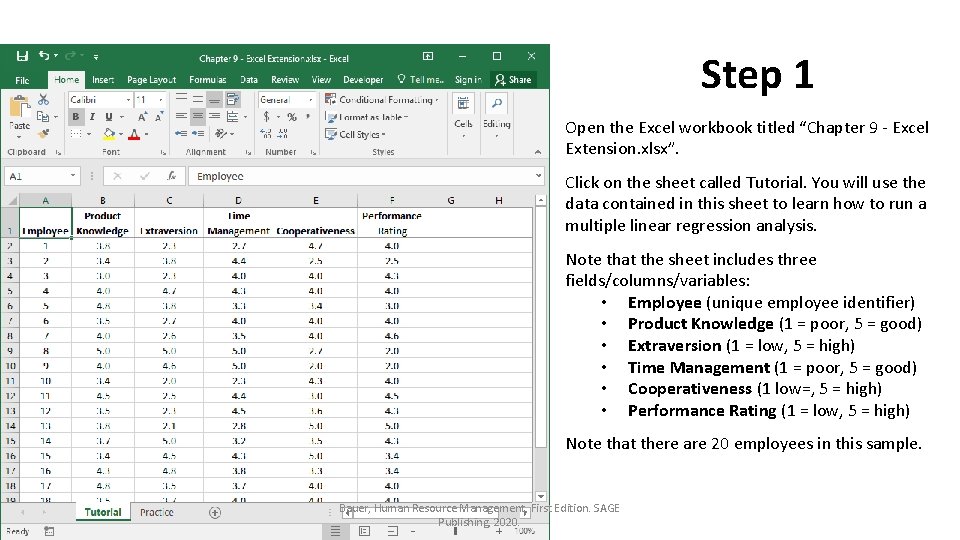Viewport: 960px width, 540px height.
Task: Click the Ribbon Display Options icon
Action: pyautogui.click(x=428, y=56)
